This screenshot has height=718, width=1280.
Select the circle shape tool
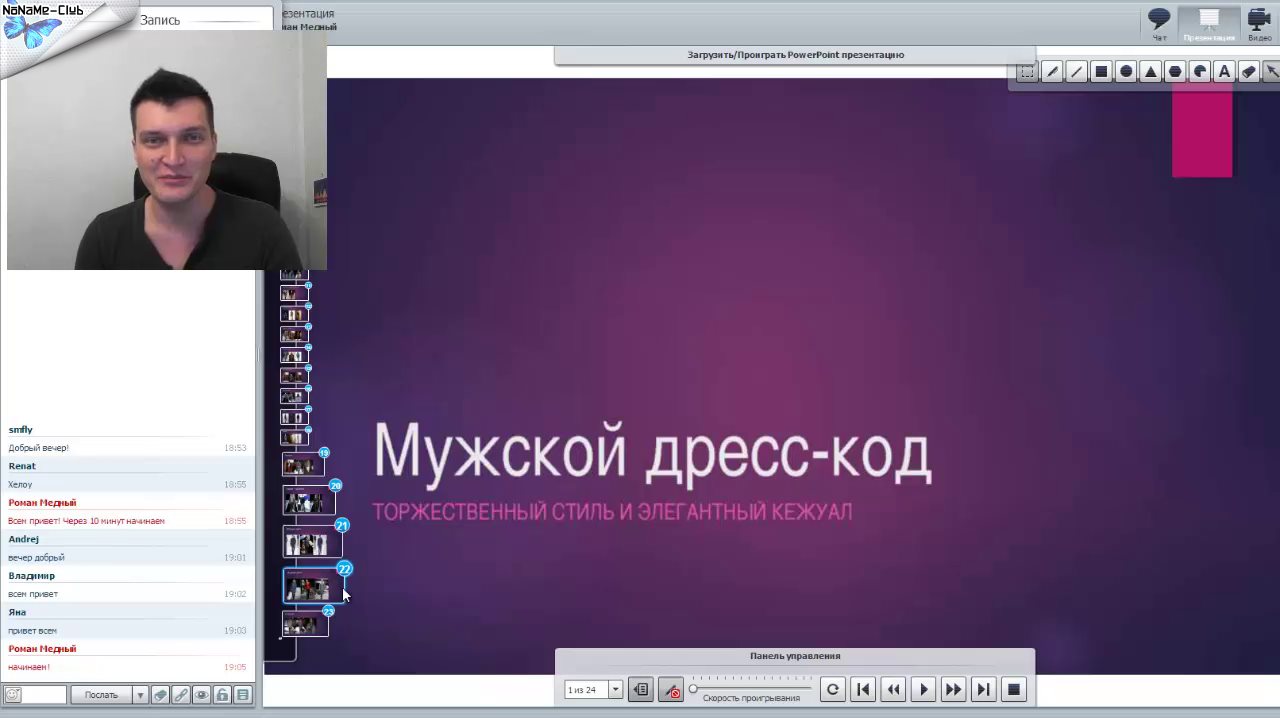click(x=1126, y=72)
